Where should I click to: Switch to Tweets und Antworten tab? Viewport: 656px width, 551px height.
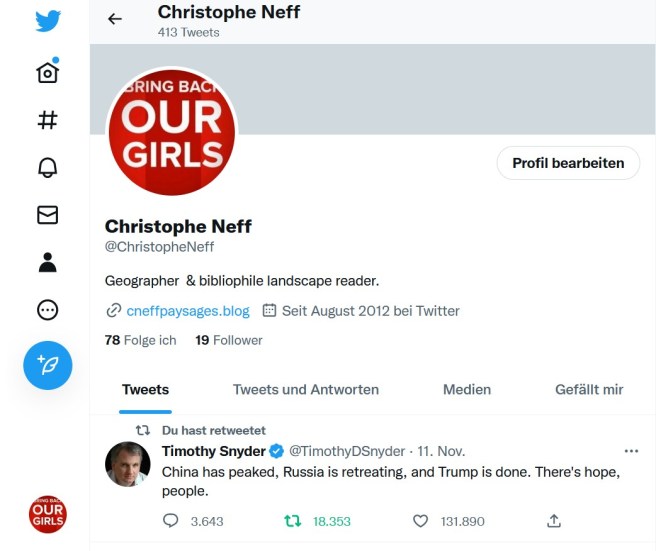[x=306, y=389]
